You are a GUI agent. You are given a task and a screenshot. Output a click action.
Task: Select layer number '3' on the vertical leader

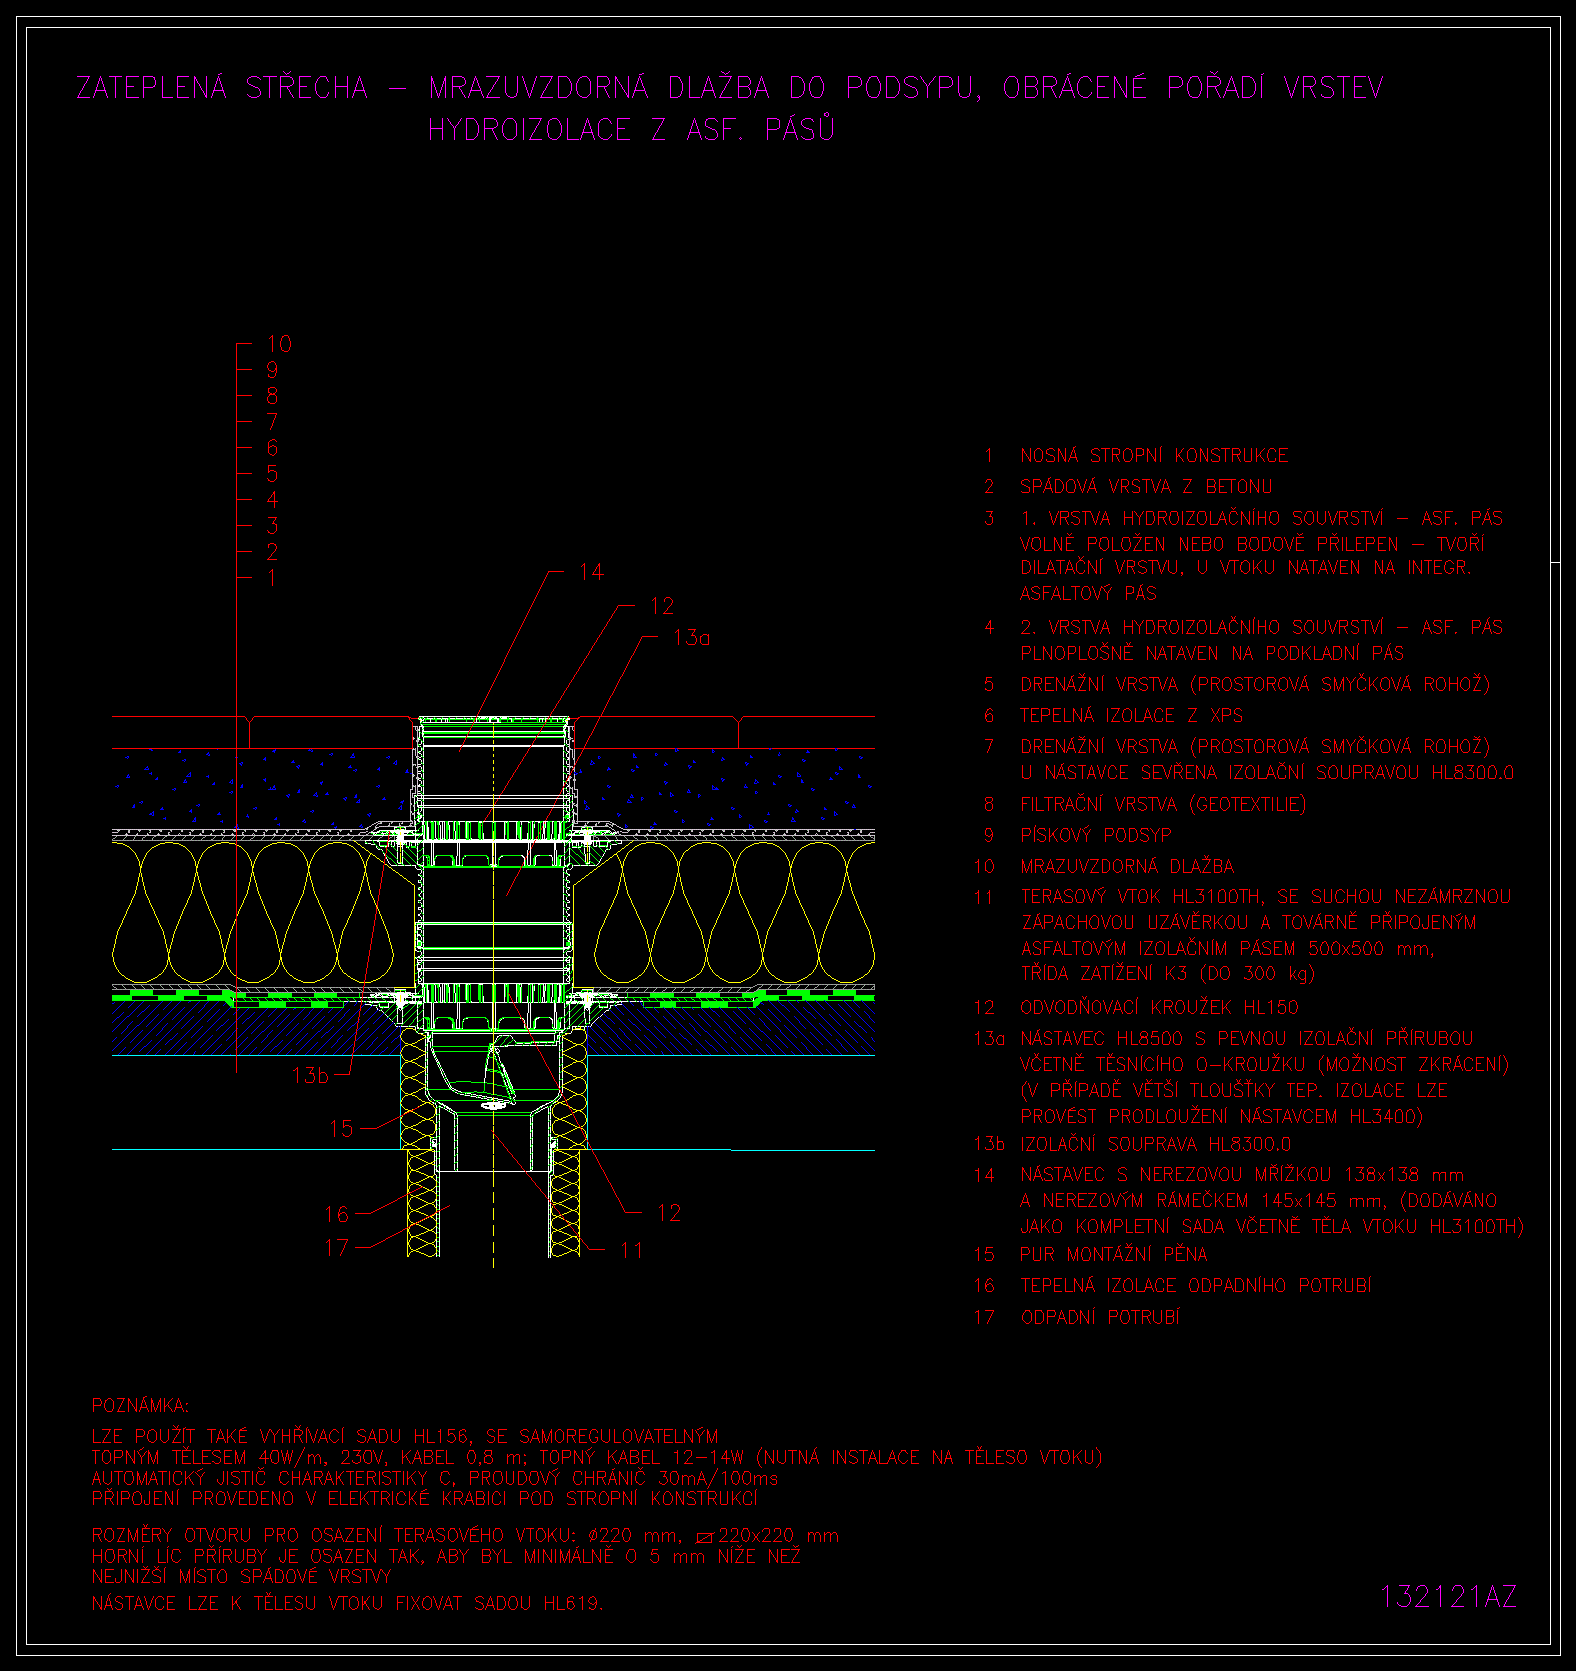click(272, 526)
